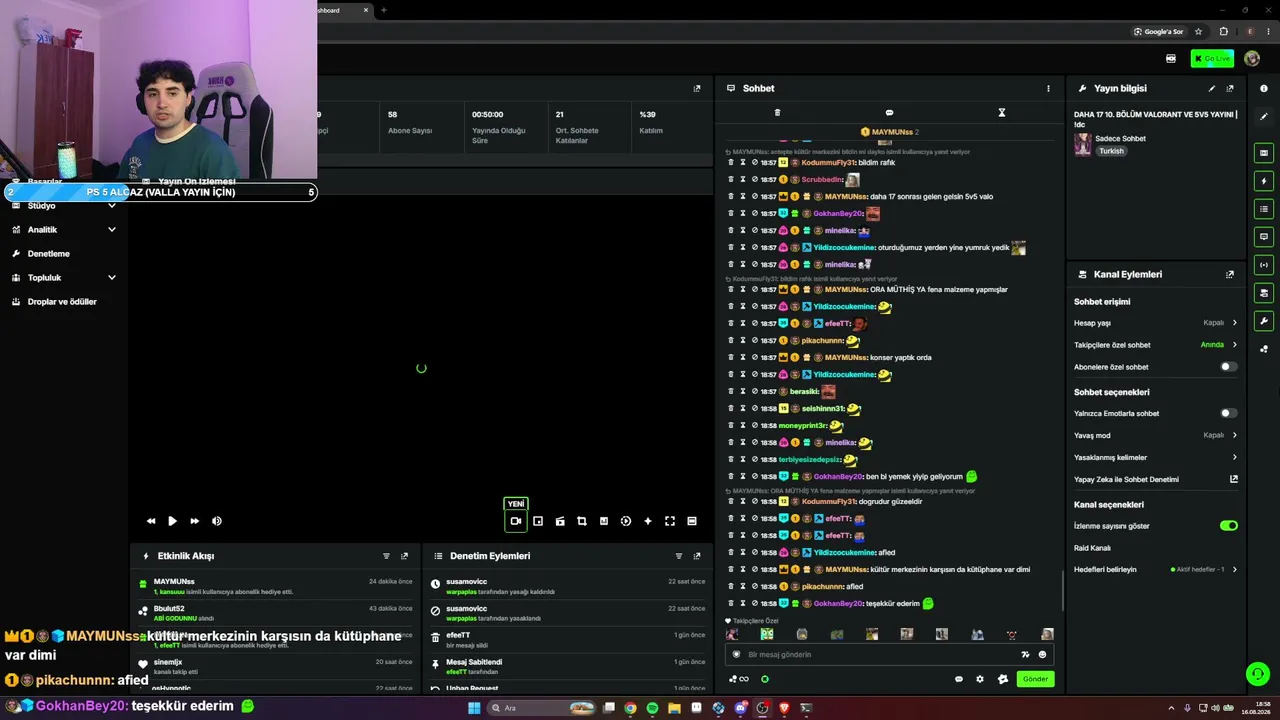Open the green support headset bubble
The image size is (1280, 720).
click(1258, 674)
